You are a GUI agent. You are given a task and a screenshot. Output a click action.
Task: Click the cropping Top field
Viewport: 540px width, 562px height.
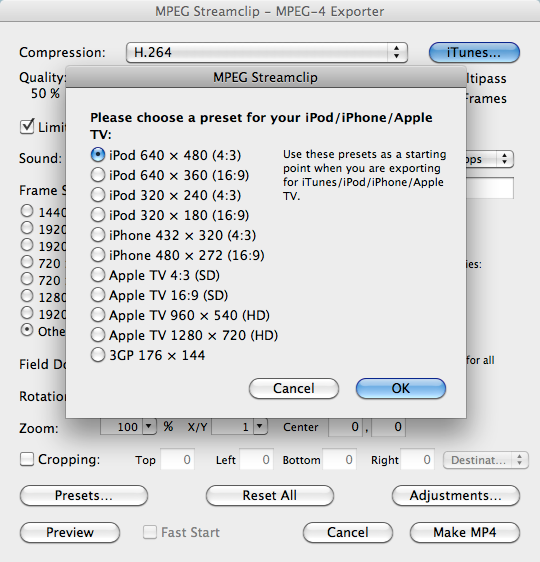178,459
